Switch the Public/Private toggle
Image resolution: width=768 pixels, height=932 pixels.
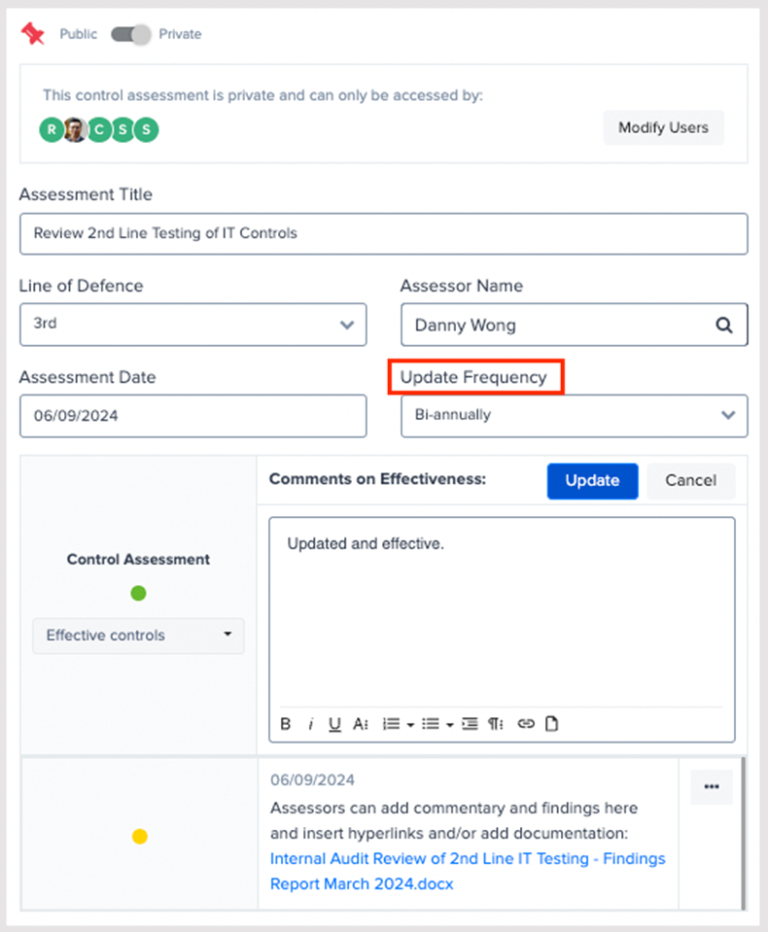click(x=130, y=35)
